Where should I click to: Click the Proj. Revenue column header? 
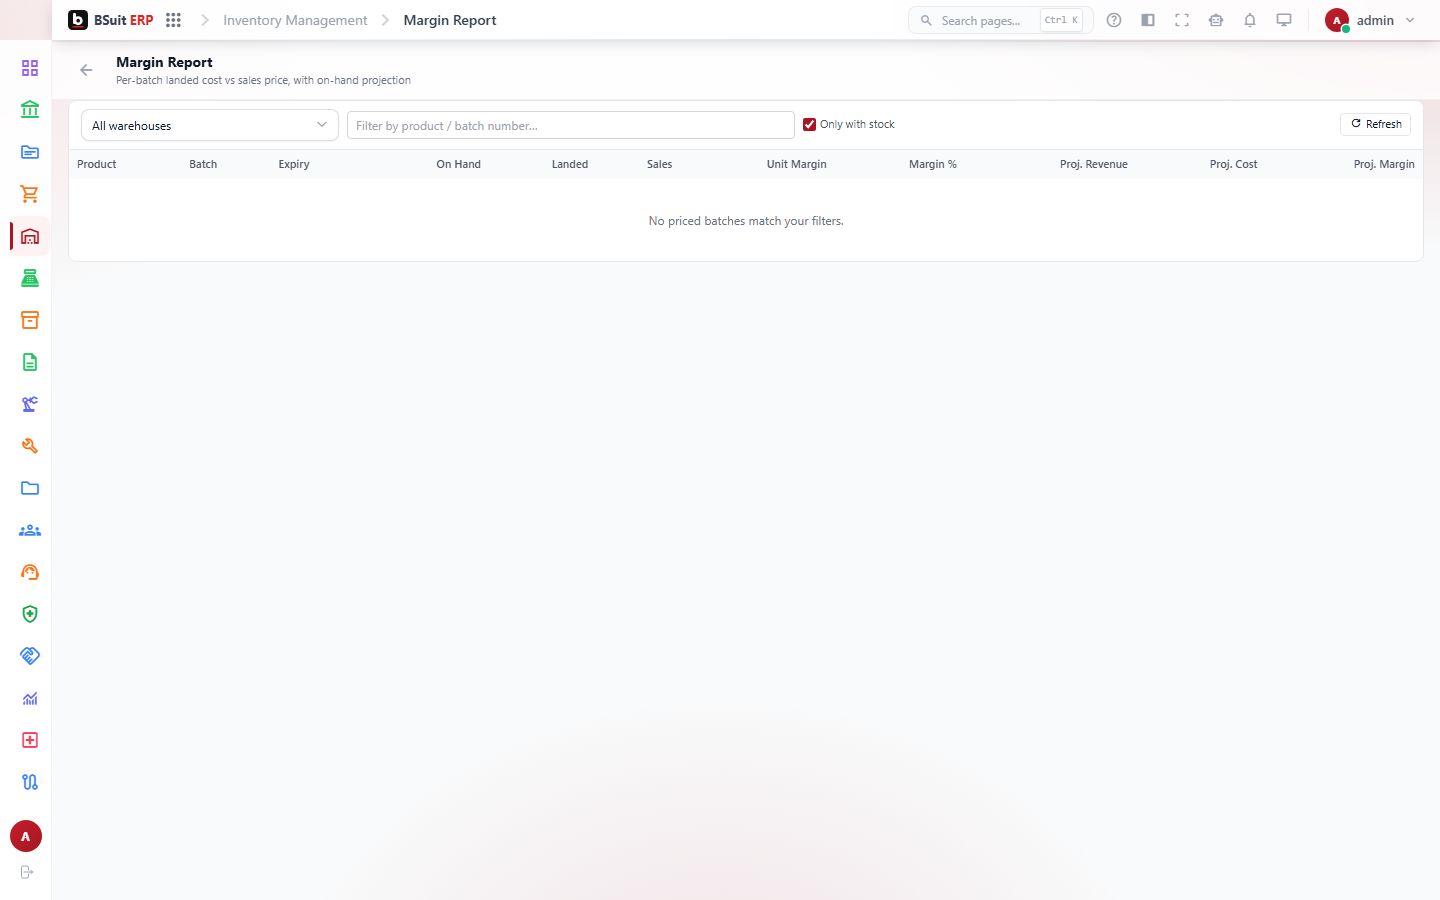click(x=1094, y=164)
